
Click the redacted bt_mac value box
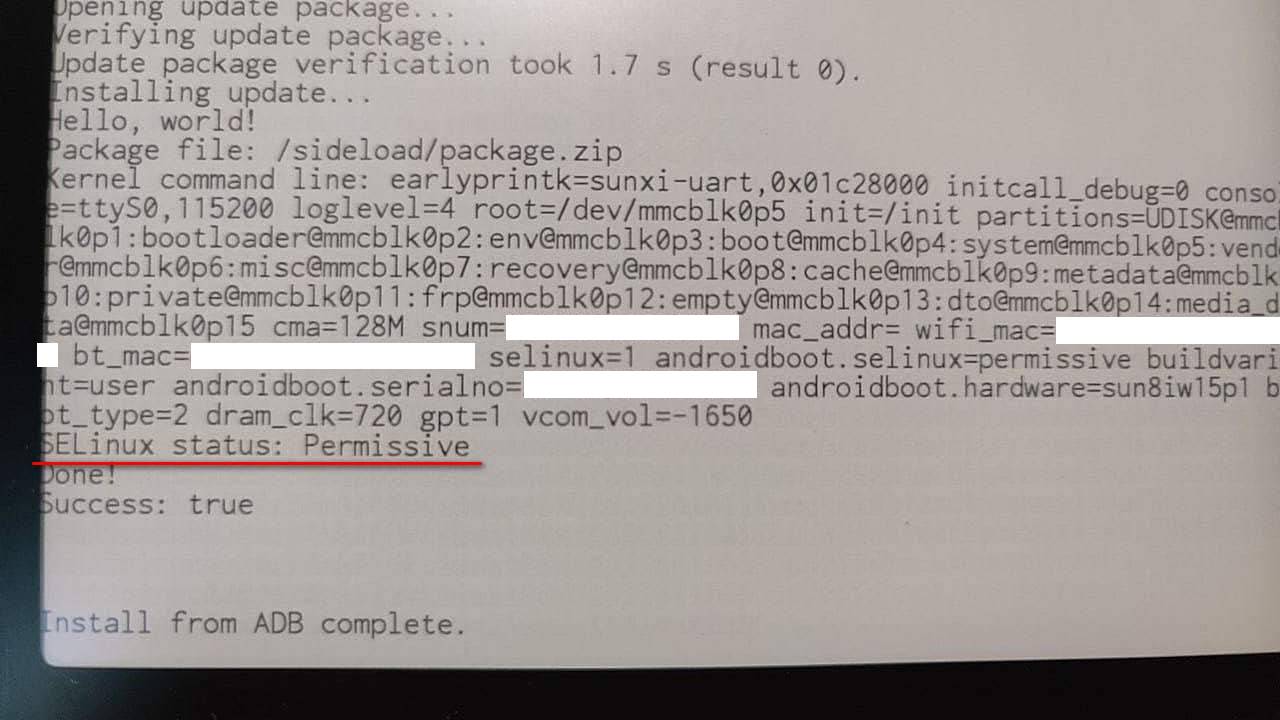pos(333,355)
